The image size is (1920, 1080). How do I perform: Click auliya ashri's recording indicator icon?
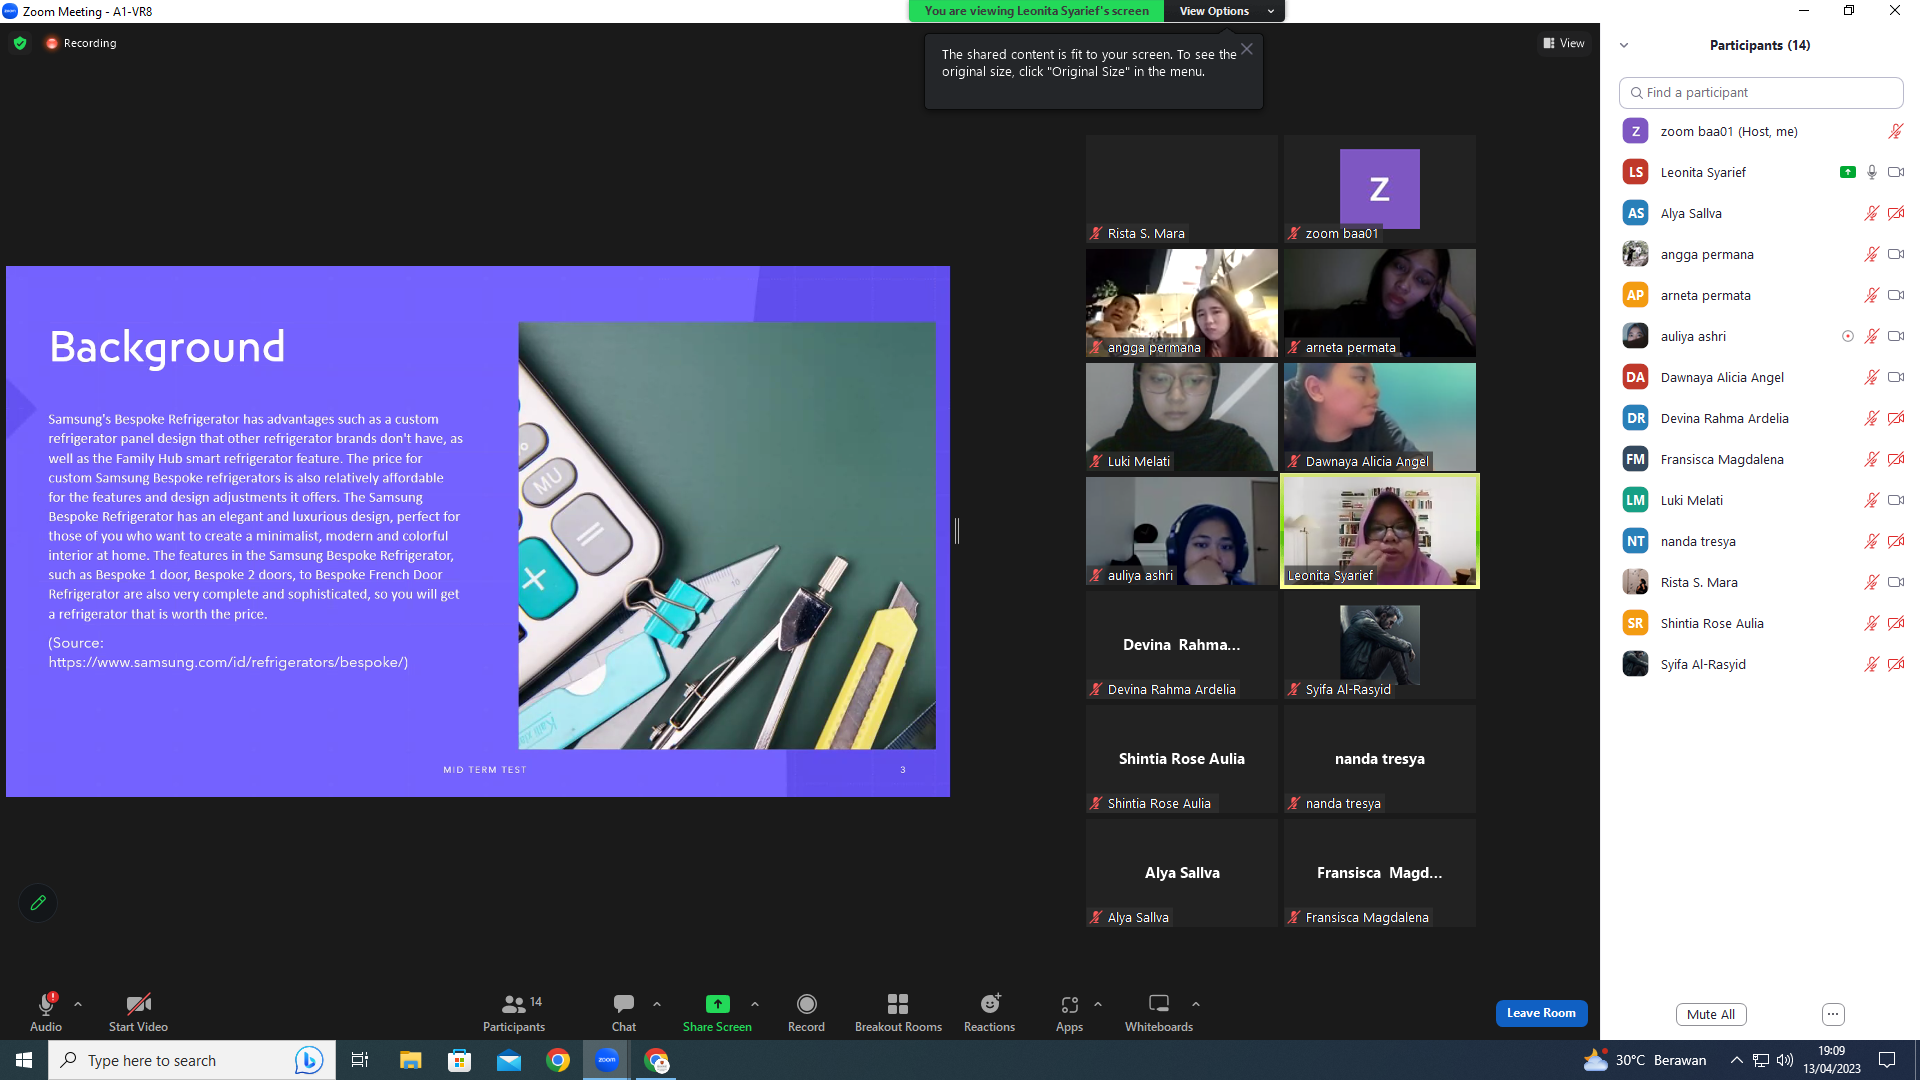(x=1848, y=336)
